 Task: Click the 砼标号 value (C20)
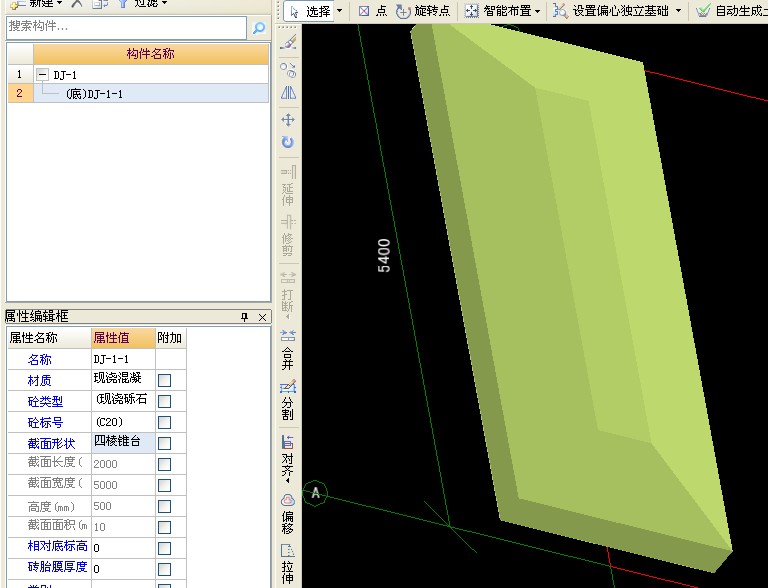(123, 422)
